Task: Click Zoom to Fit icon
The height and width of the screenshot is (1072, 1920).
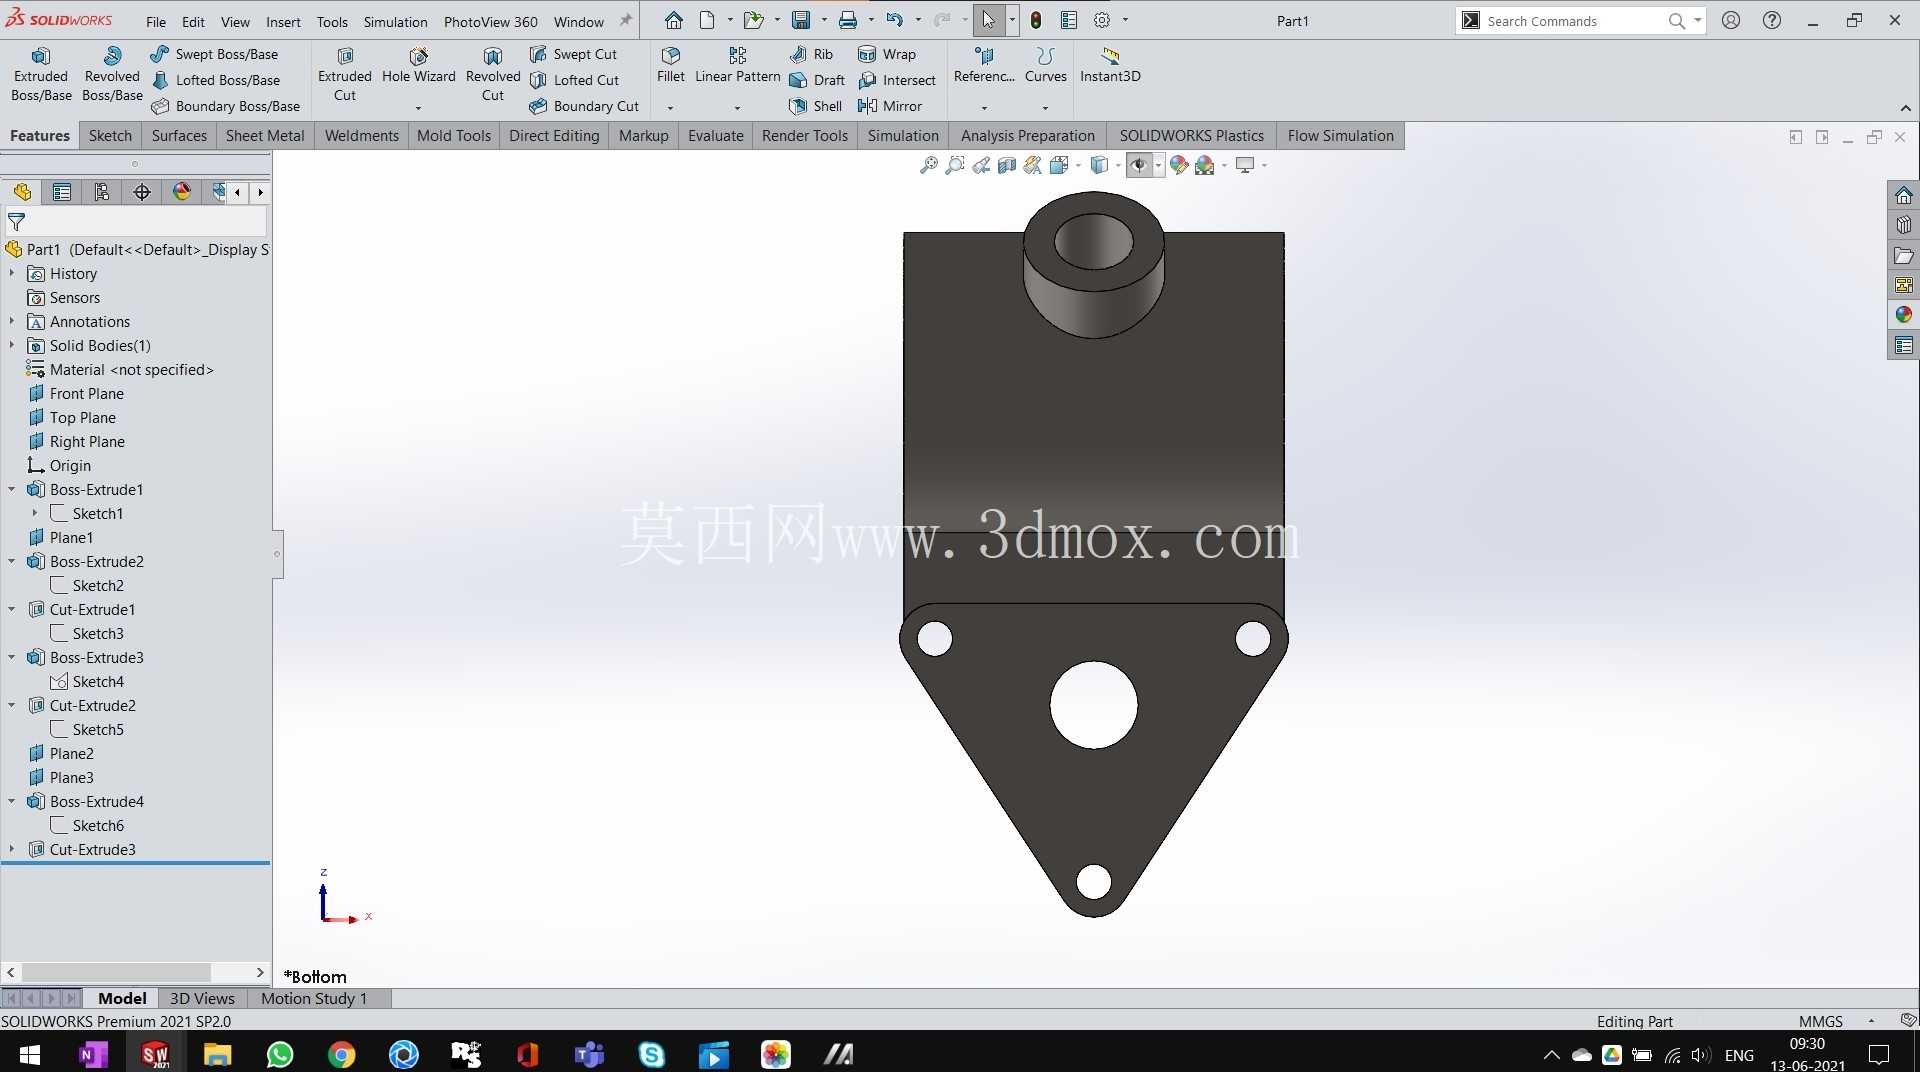Action: tap(929, 165)
